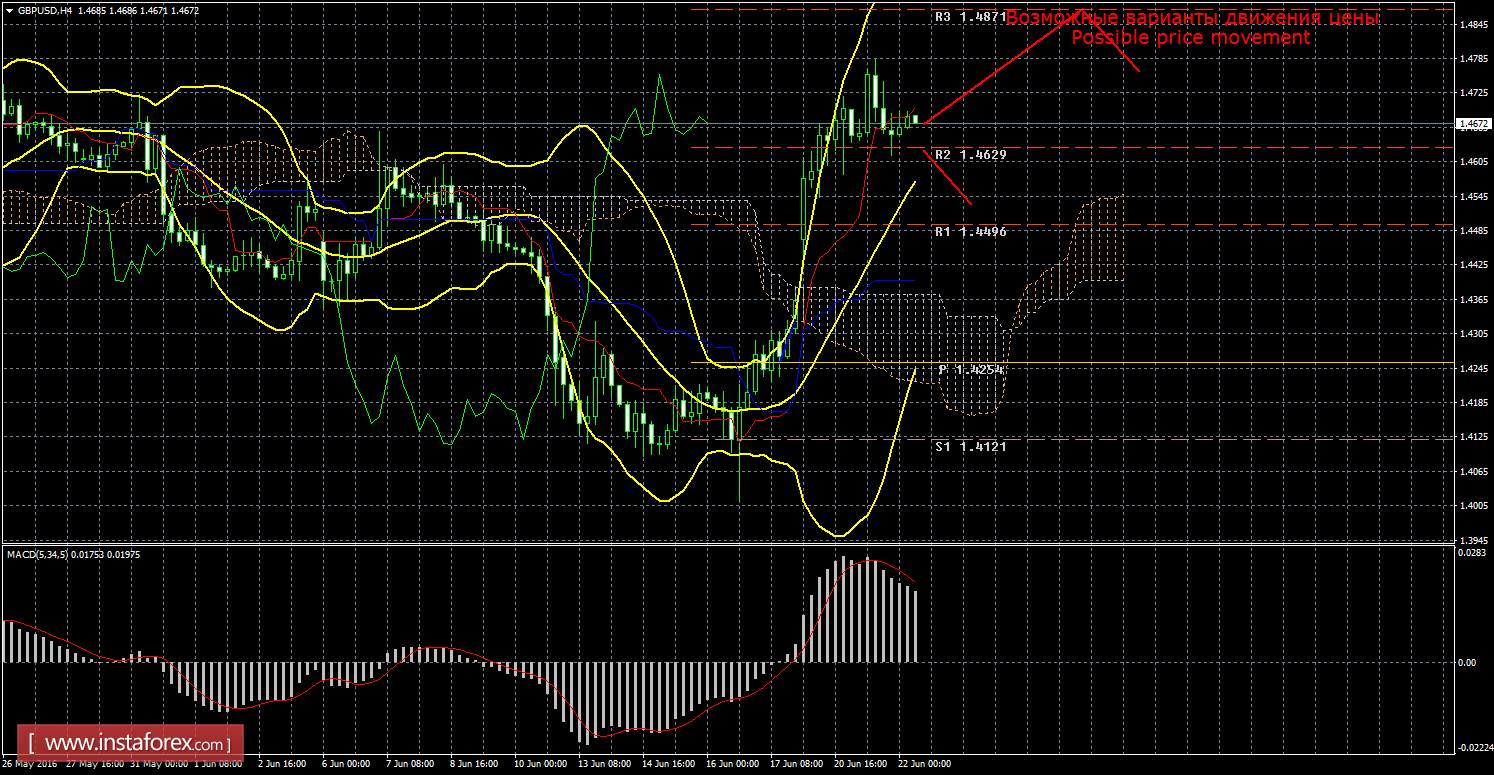Image resolution: width=1494 pixels, height=775 pixels.
Task: Click the 1.4005 value on price axis
Action: coord(1471,505)
